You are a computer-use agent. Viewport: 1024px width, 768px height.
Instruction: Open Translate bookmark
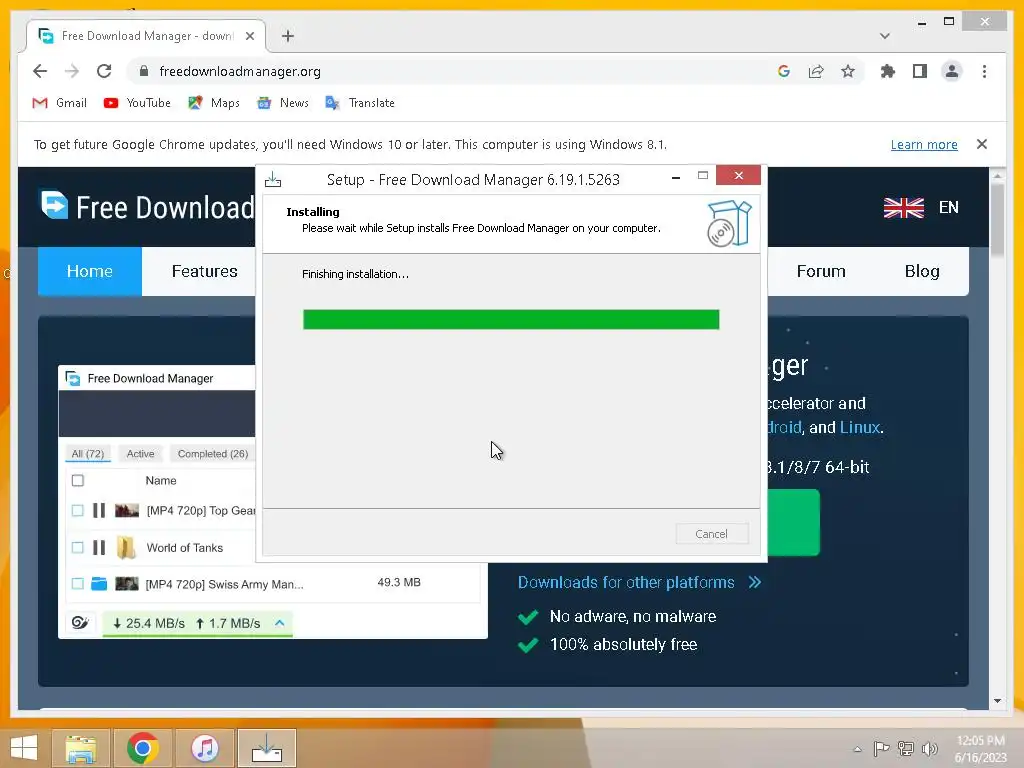pos(360,103)
